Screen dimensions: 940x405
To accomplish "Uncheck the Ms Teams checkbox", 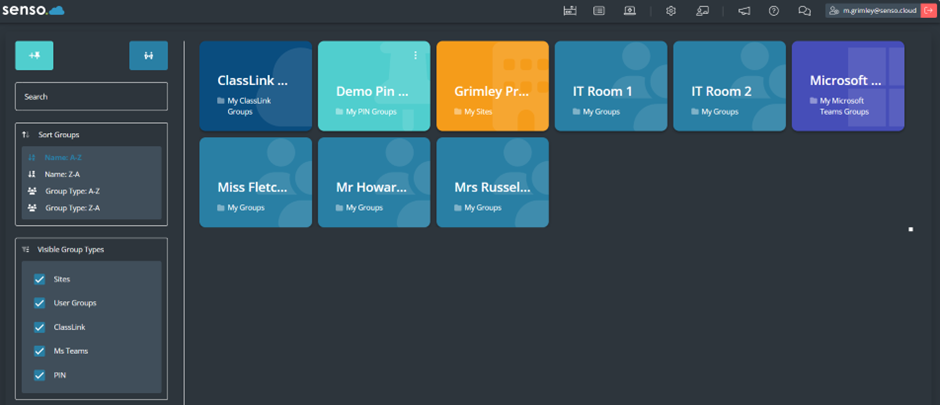I will point(40,351).
